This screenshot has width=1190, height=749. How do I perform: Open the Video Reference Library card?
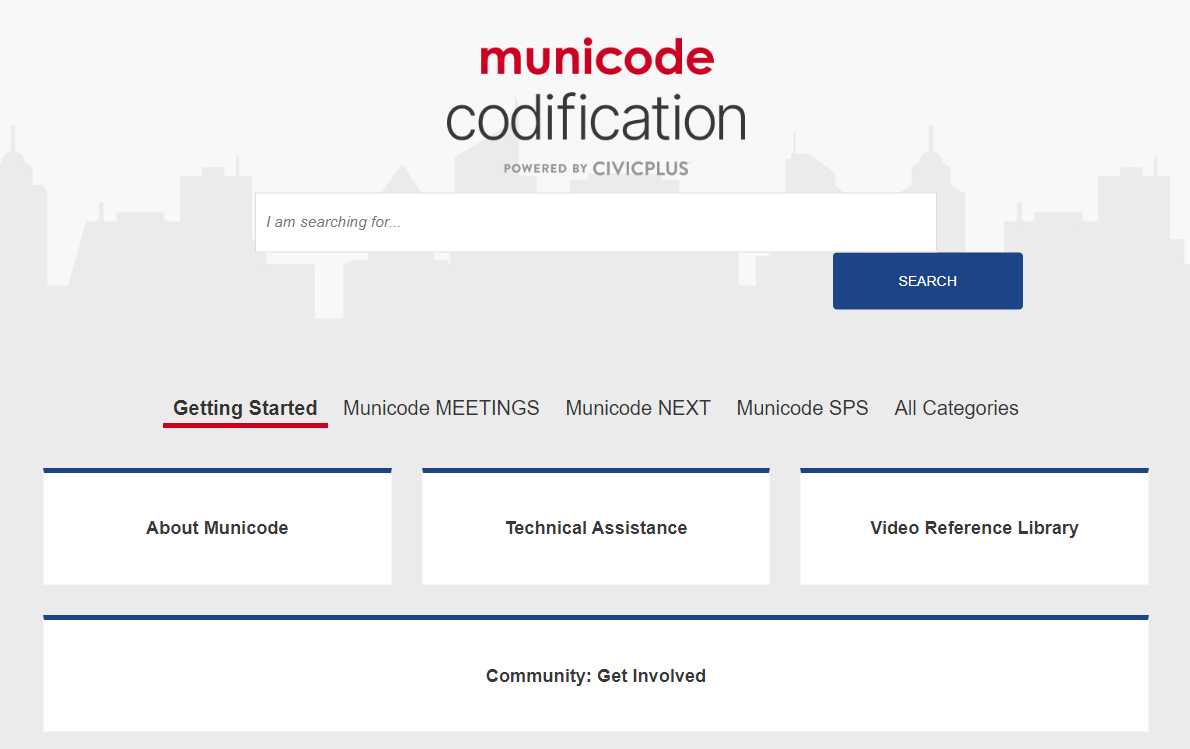pos(974,527)
